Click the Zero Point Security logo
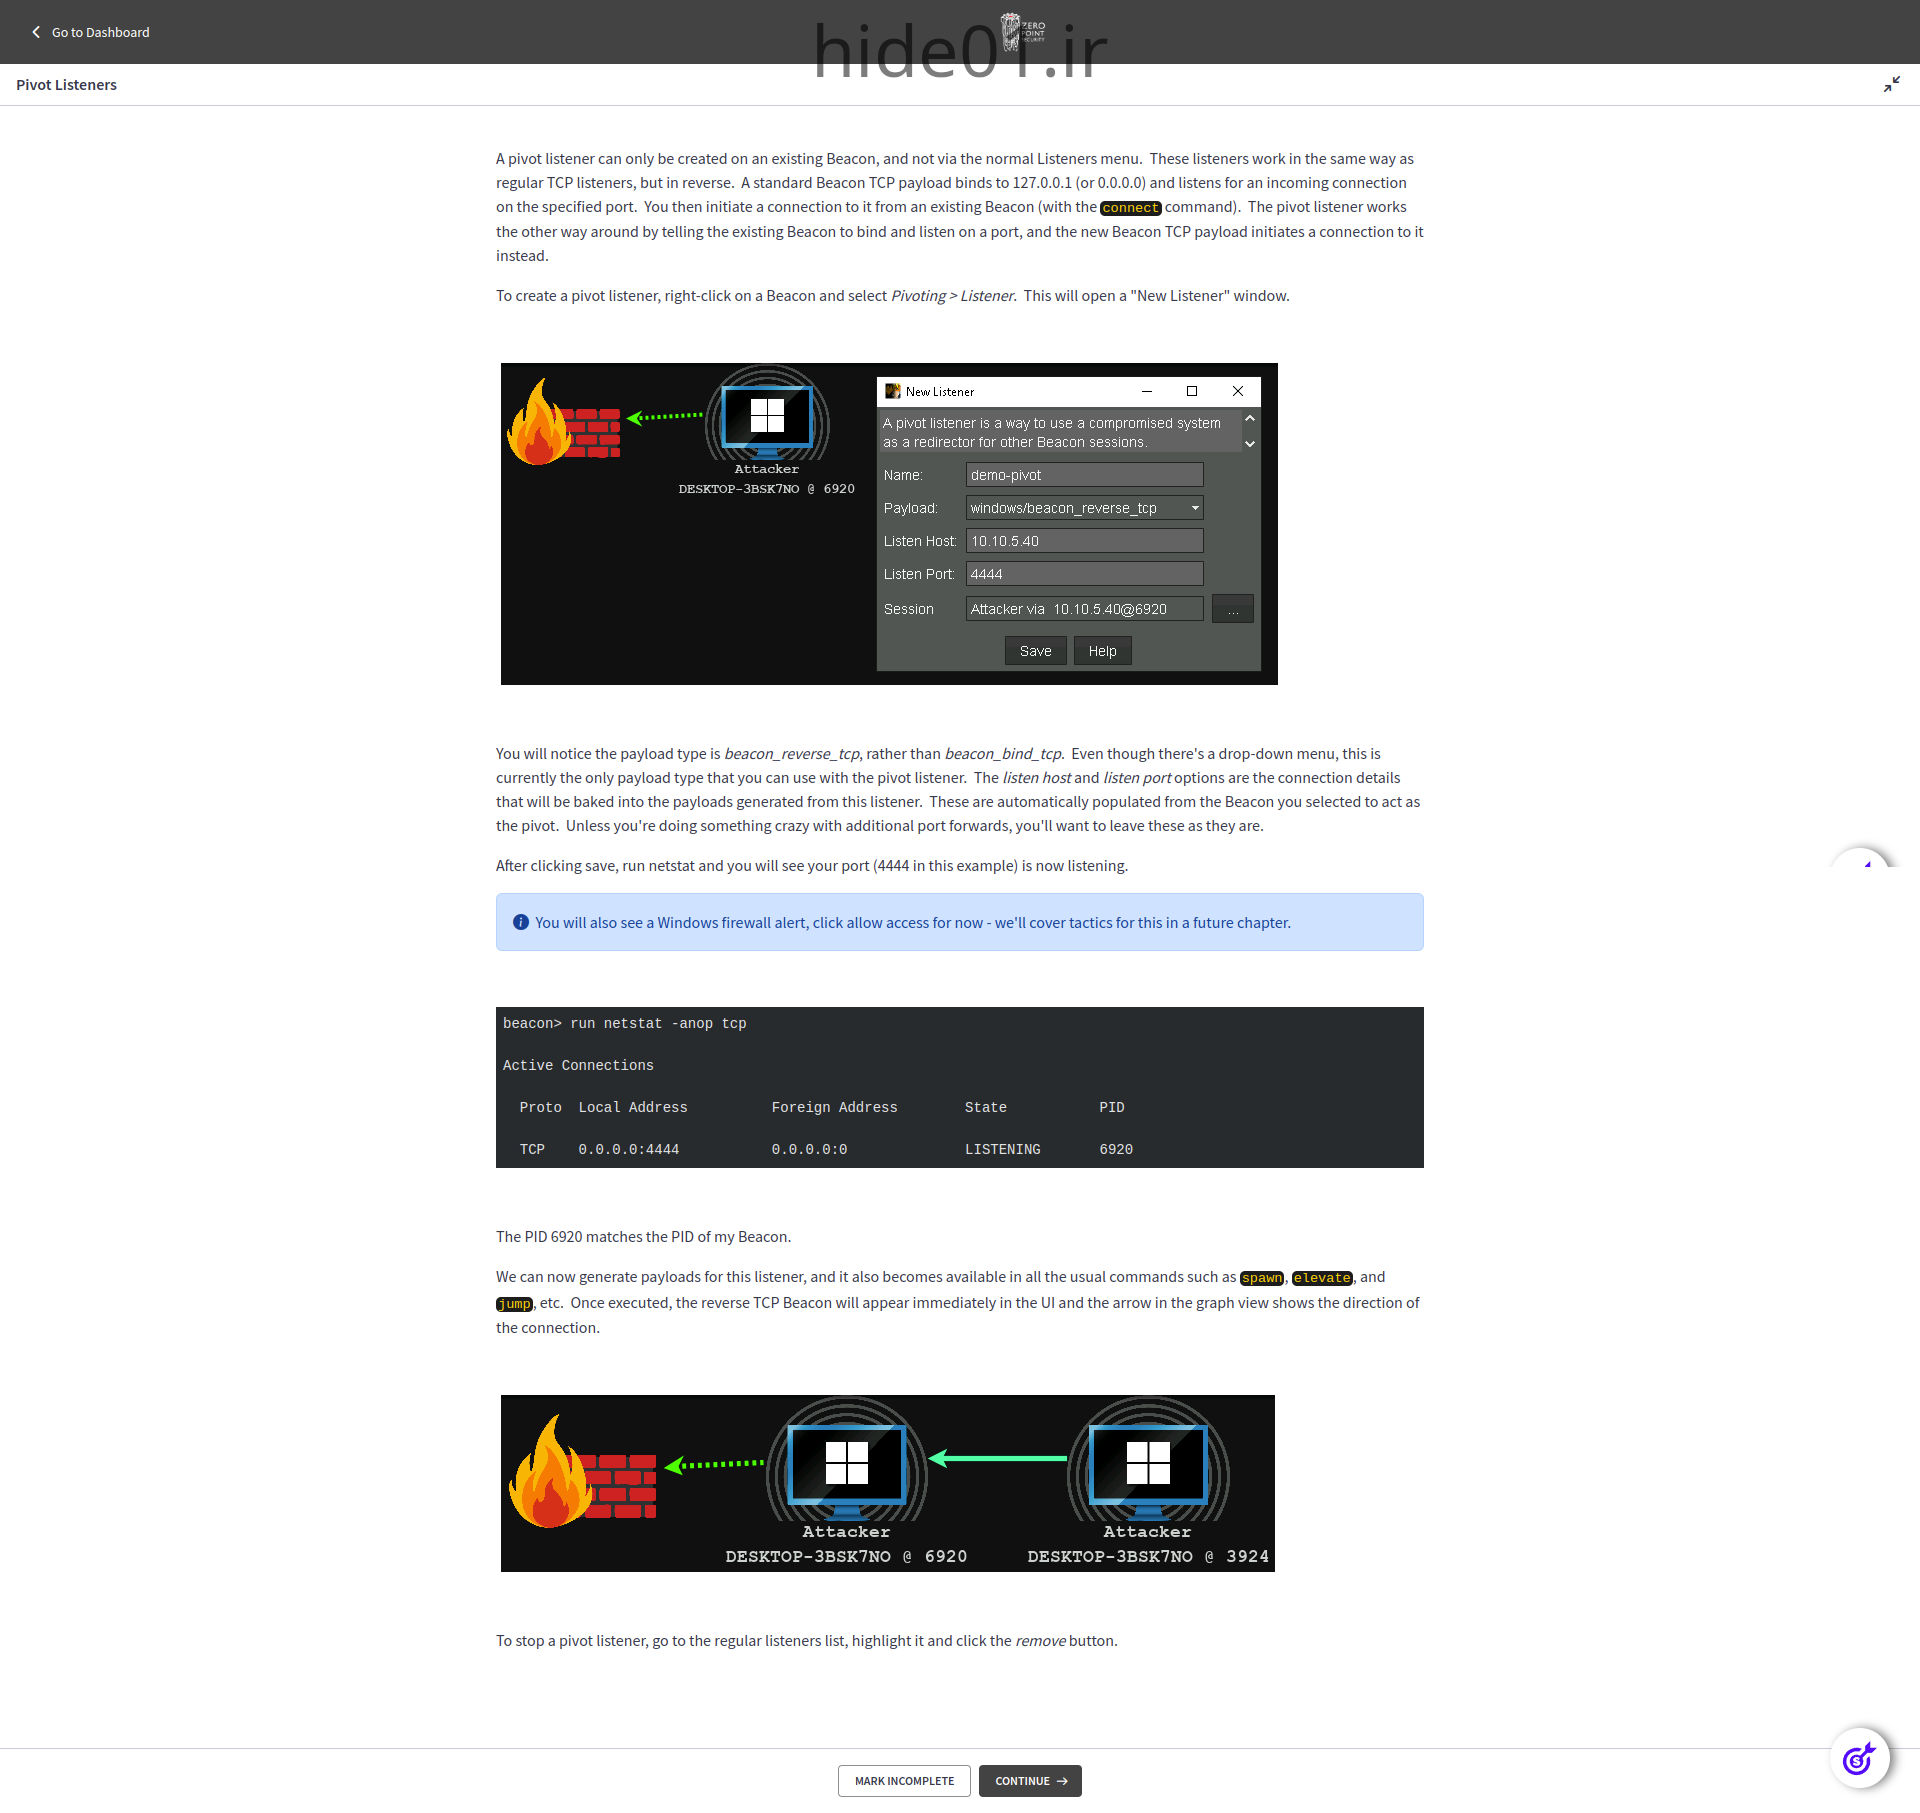This screenshot has width=1920, height=1813. coord(1022,31)
